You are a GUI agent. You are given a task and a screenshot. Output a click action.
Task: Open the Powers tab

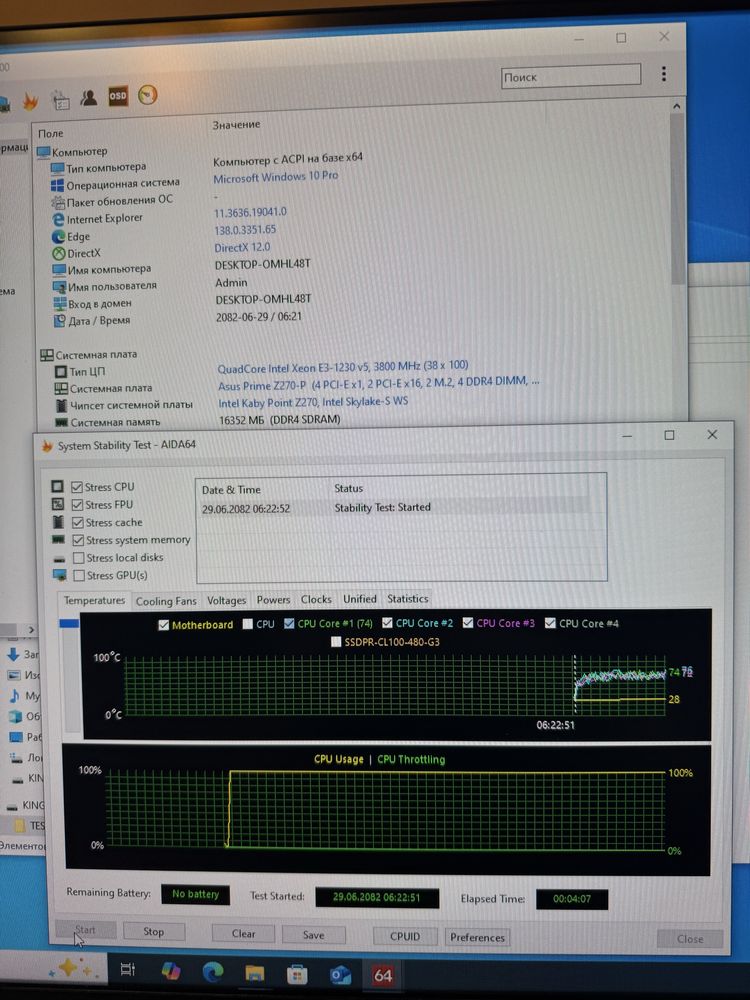click(x=273, y=599)
